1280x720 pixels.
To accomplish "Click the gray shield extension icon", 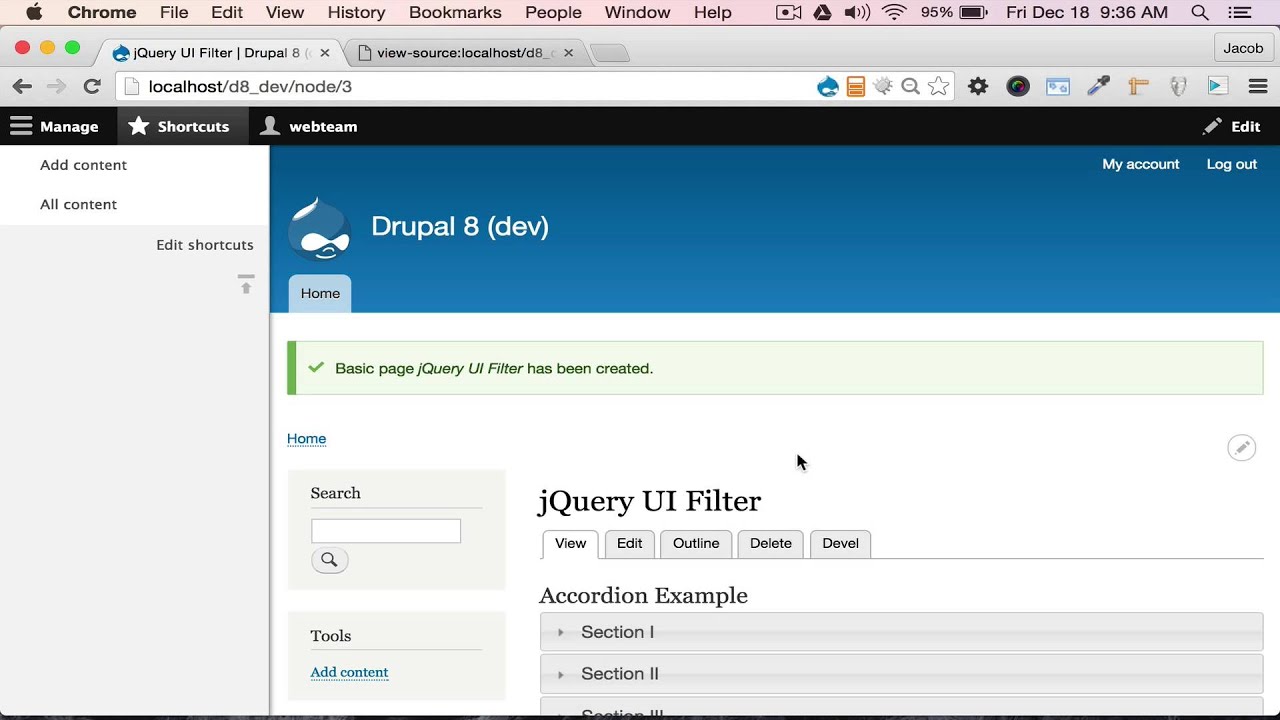I will [1178, 87].
